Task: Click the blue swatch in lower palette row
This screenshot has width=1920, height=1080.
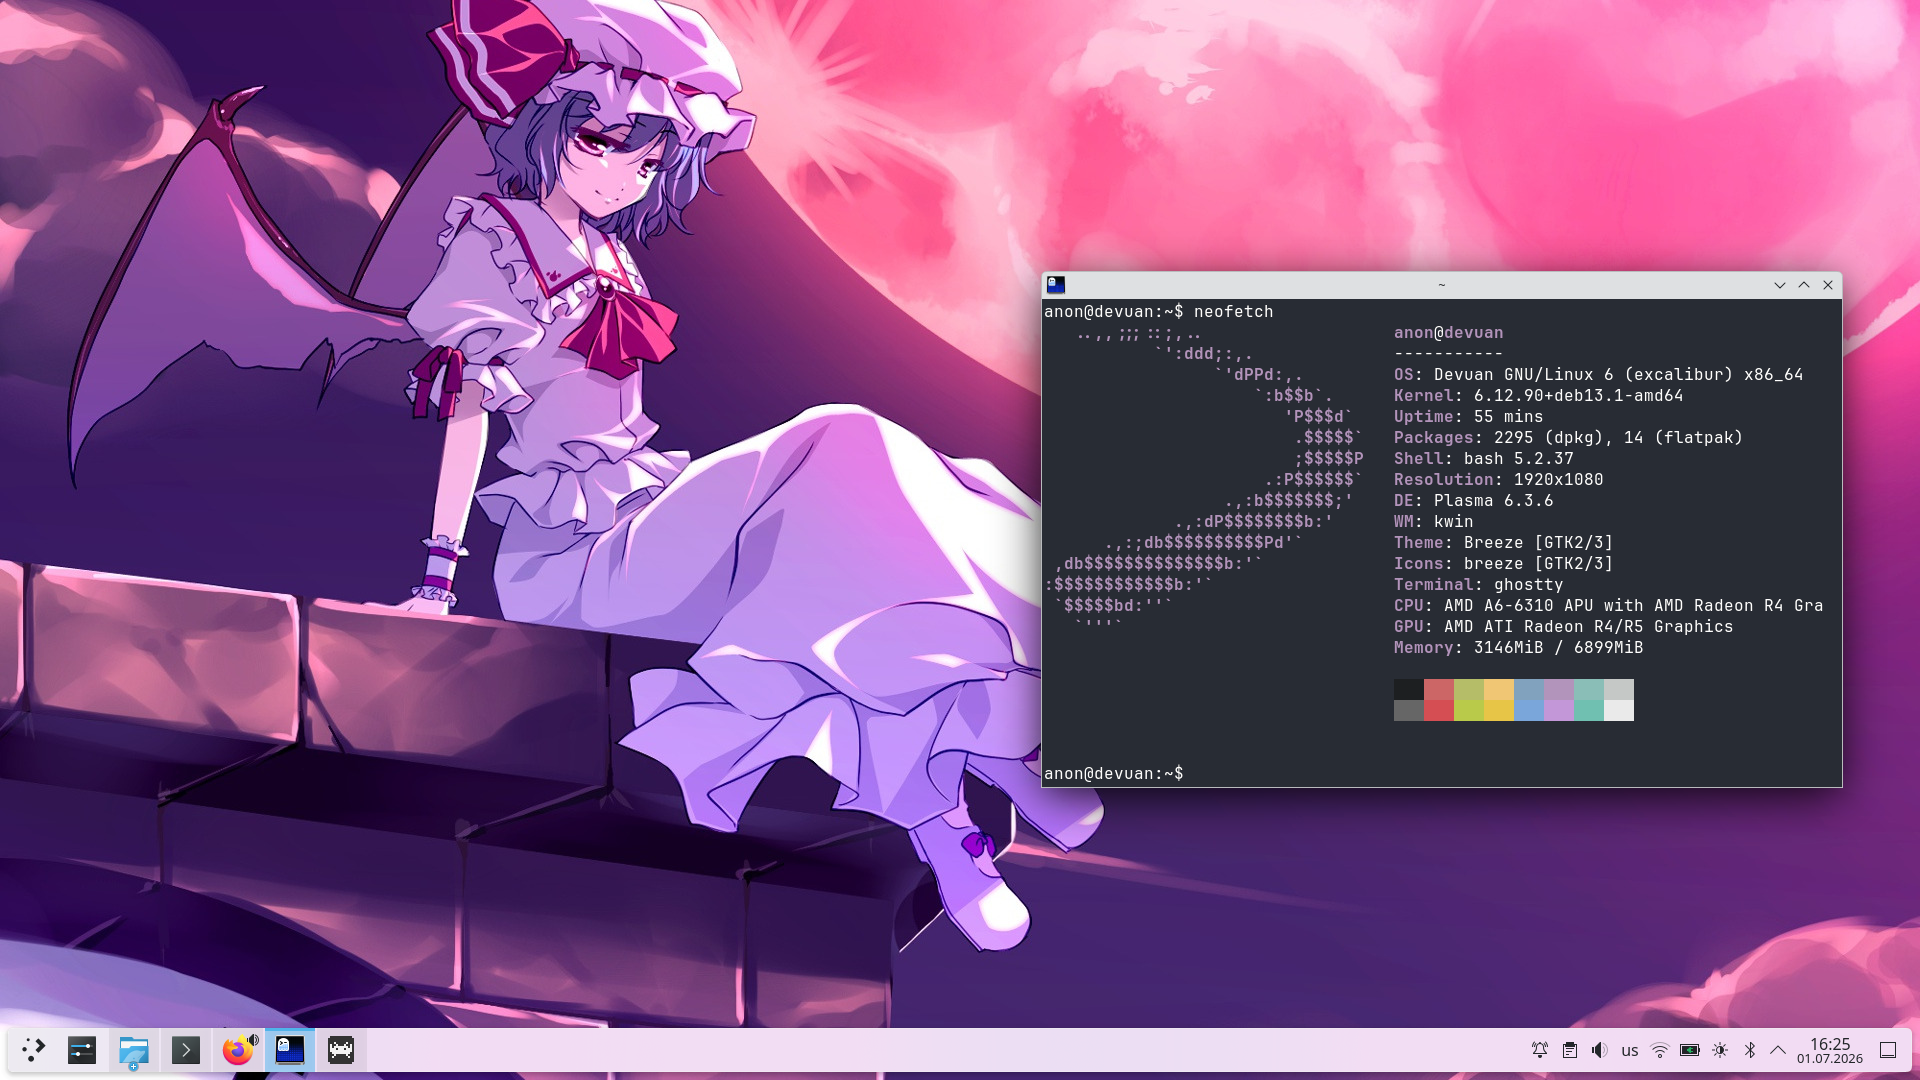Action: [x=1529, y=710]
